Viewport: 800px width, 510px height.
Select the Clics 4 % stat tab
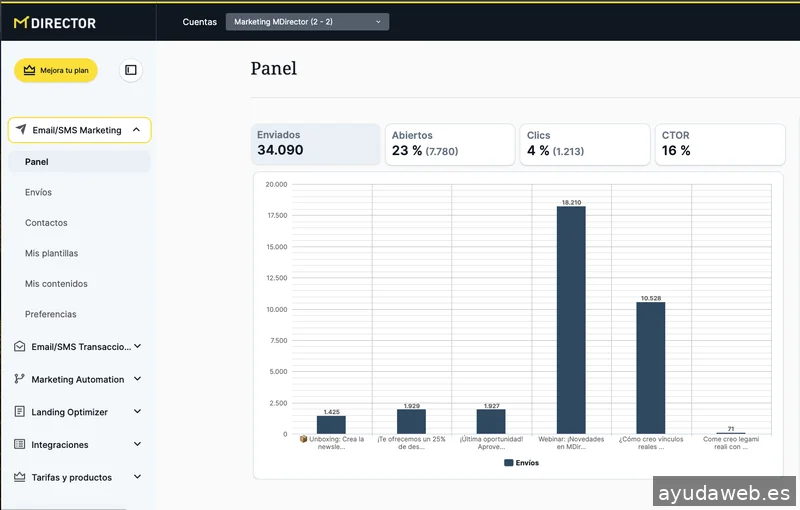pyautogui.click(x=584, y=144)
